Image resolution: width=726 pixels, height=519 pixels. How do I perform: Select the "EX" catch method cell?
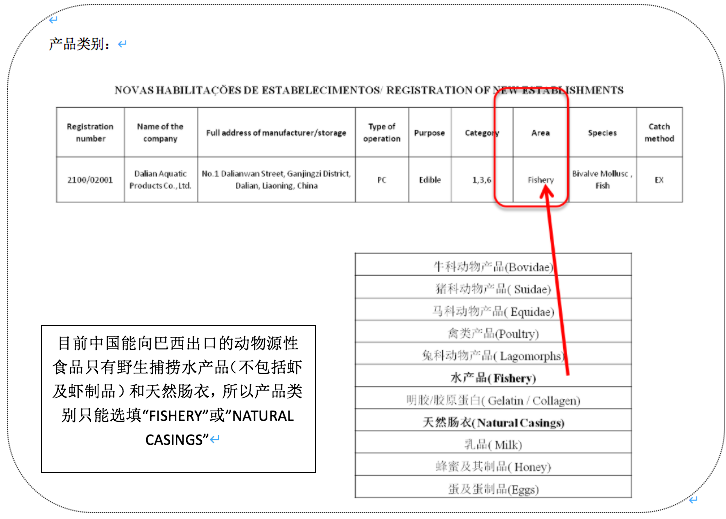(659, 180)
